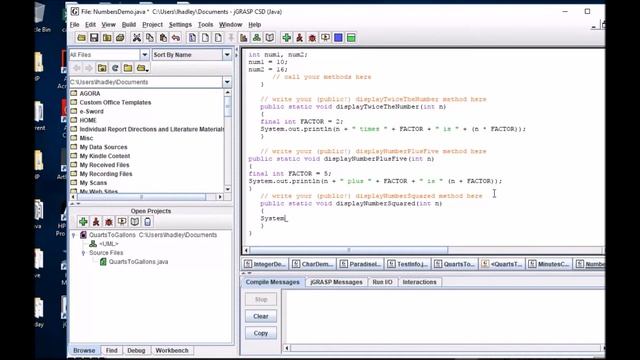Open the Settings menu
640x360 pixels.
click(180, 25)
